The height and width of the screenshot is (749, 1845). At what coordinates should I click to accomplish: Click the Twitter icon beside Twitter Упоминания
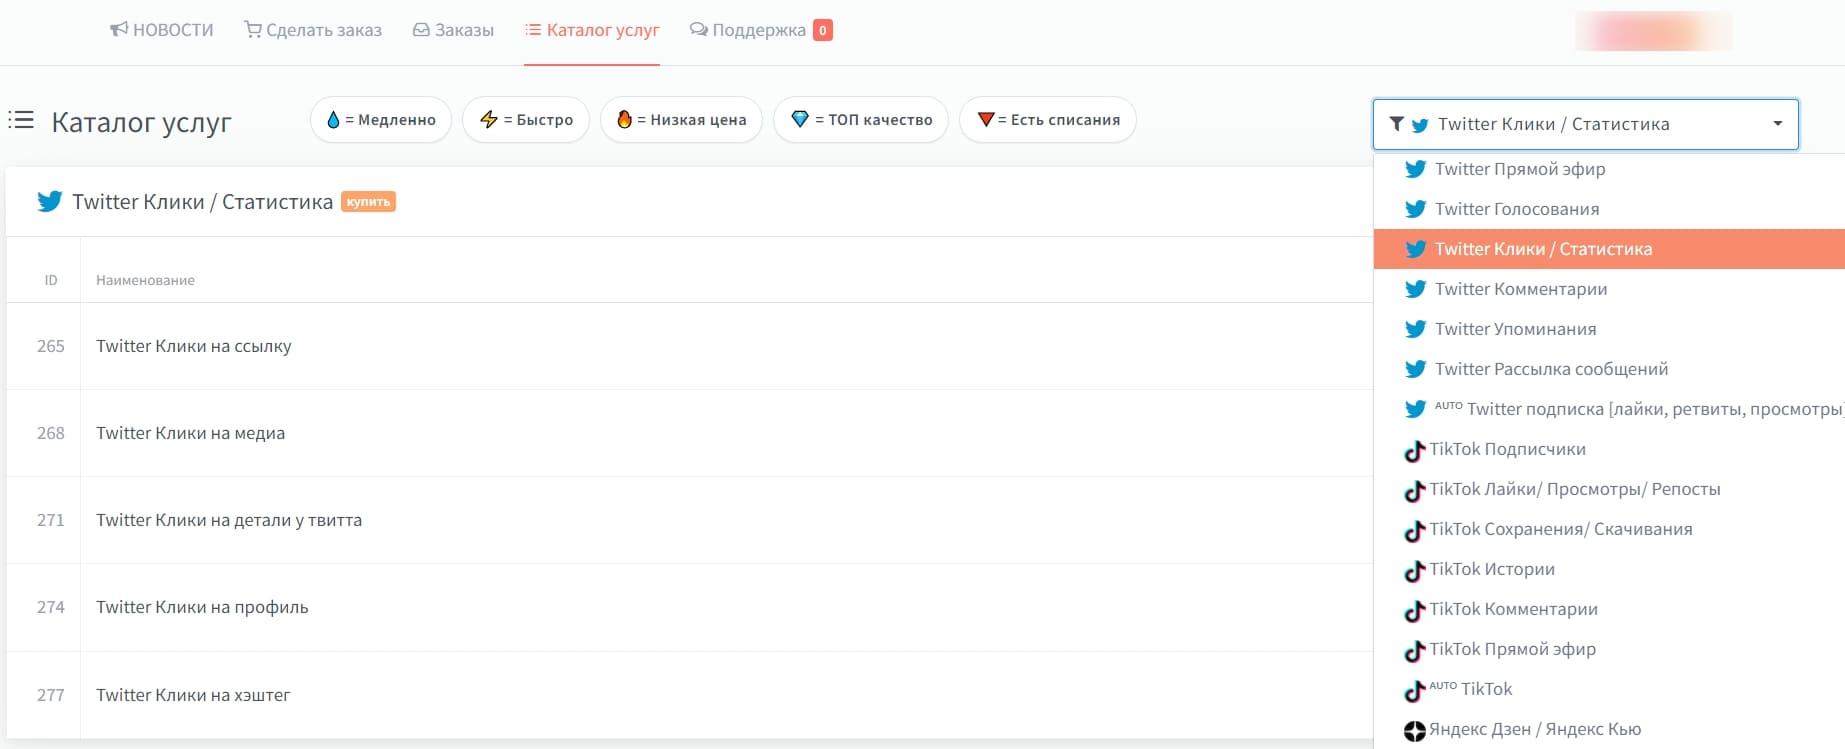[1415, 329]
